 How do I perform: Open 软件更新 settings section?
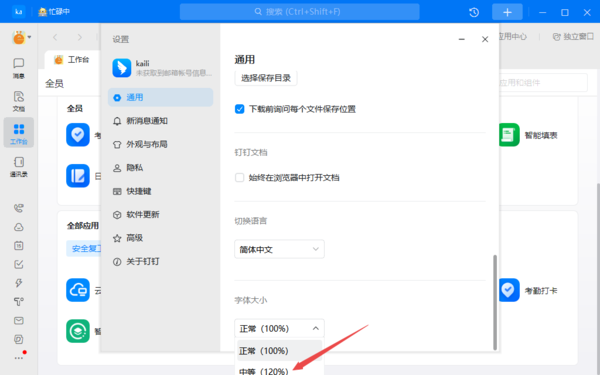click(160, 214)
